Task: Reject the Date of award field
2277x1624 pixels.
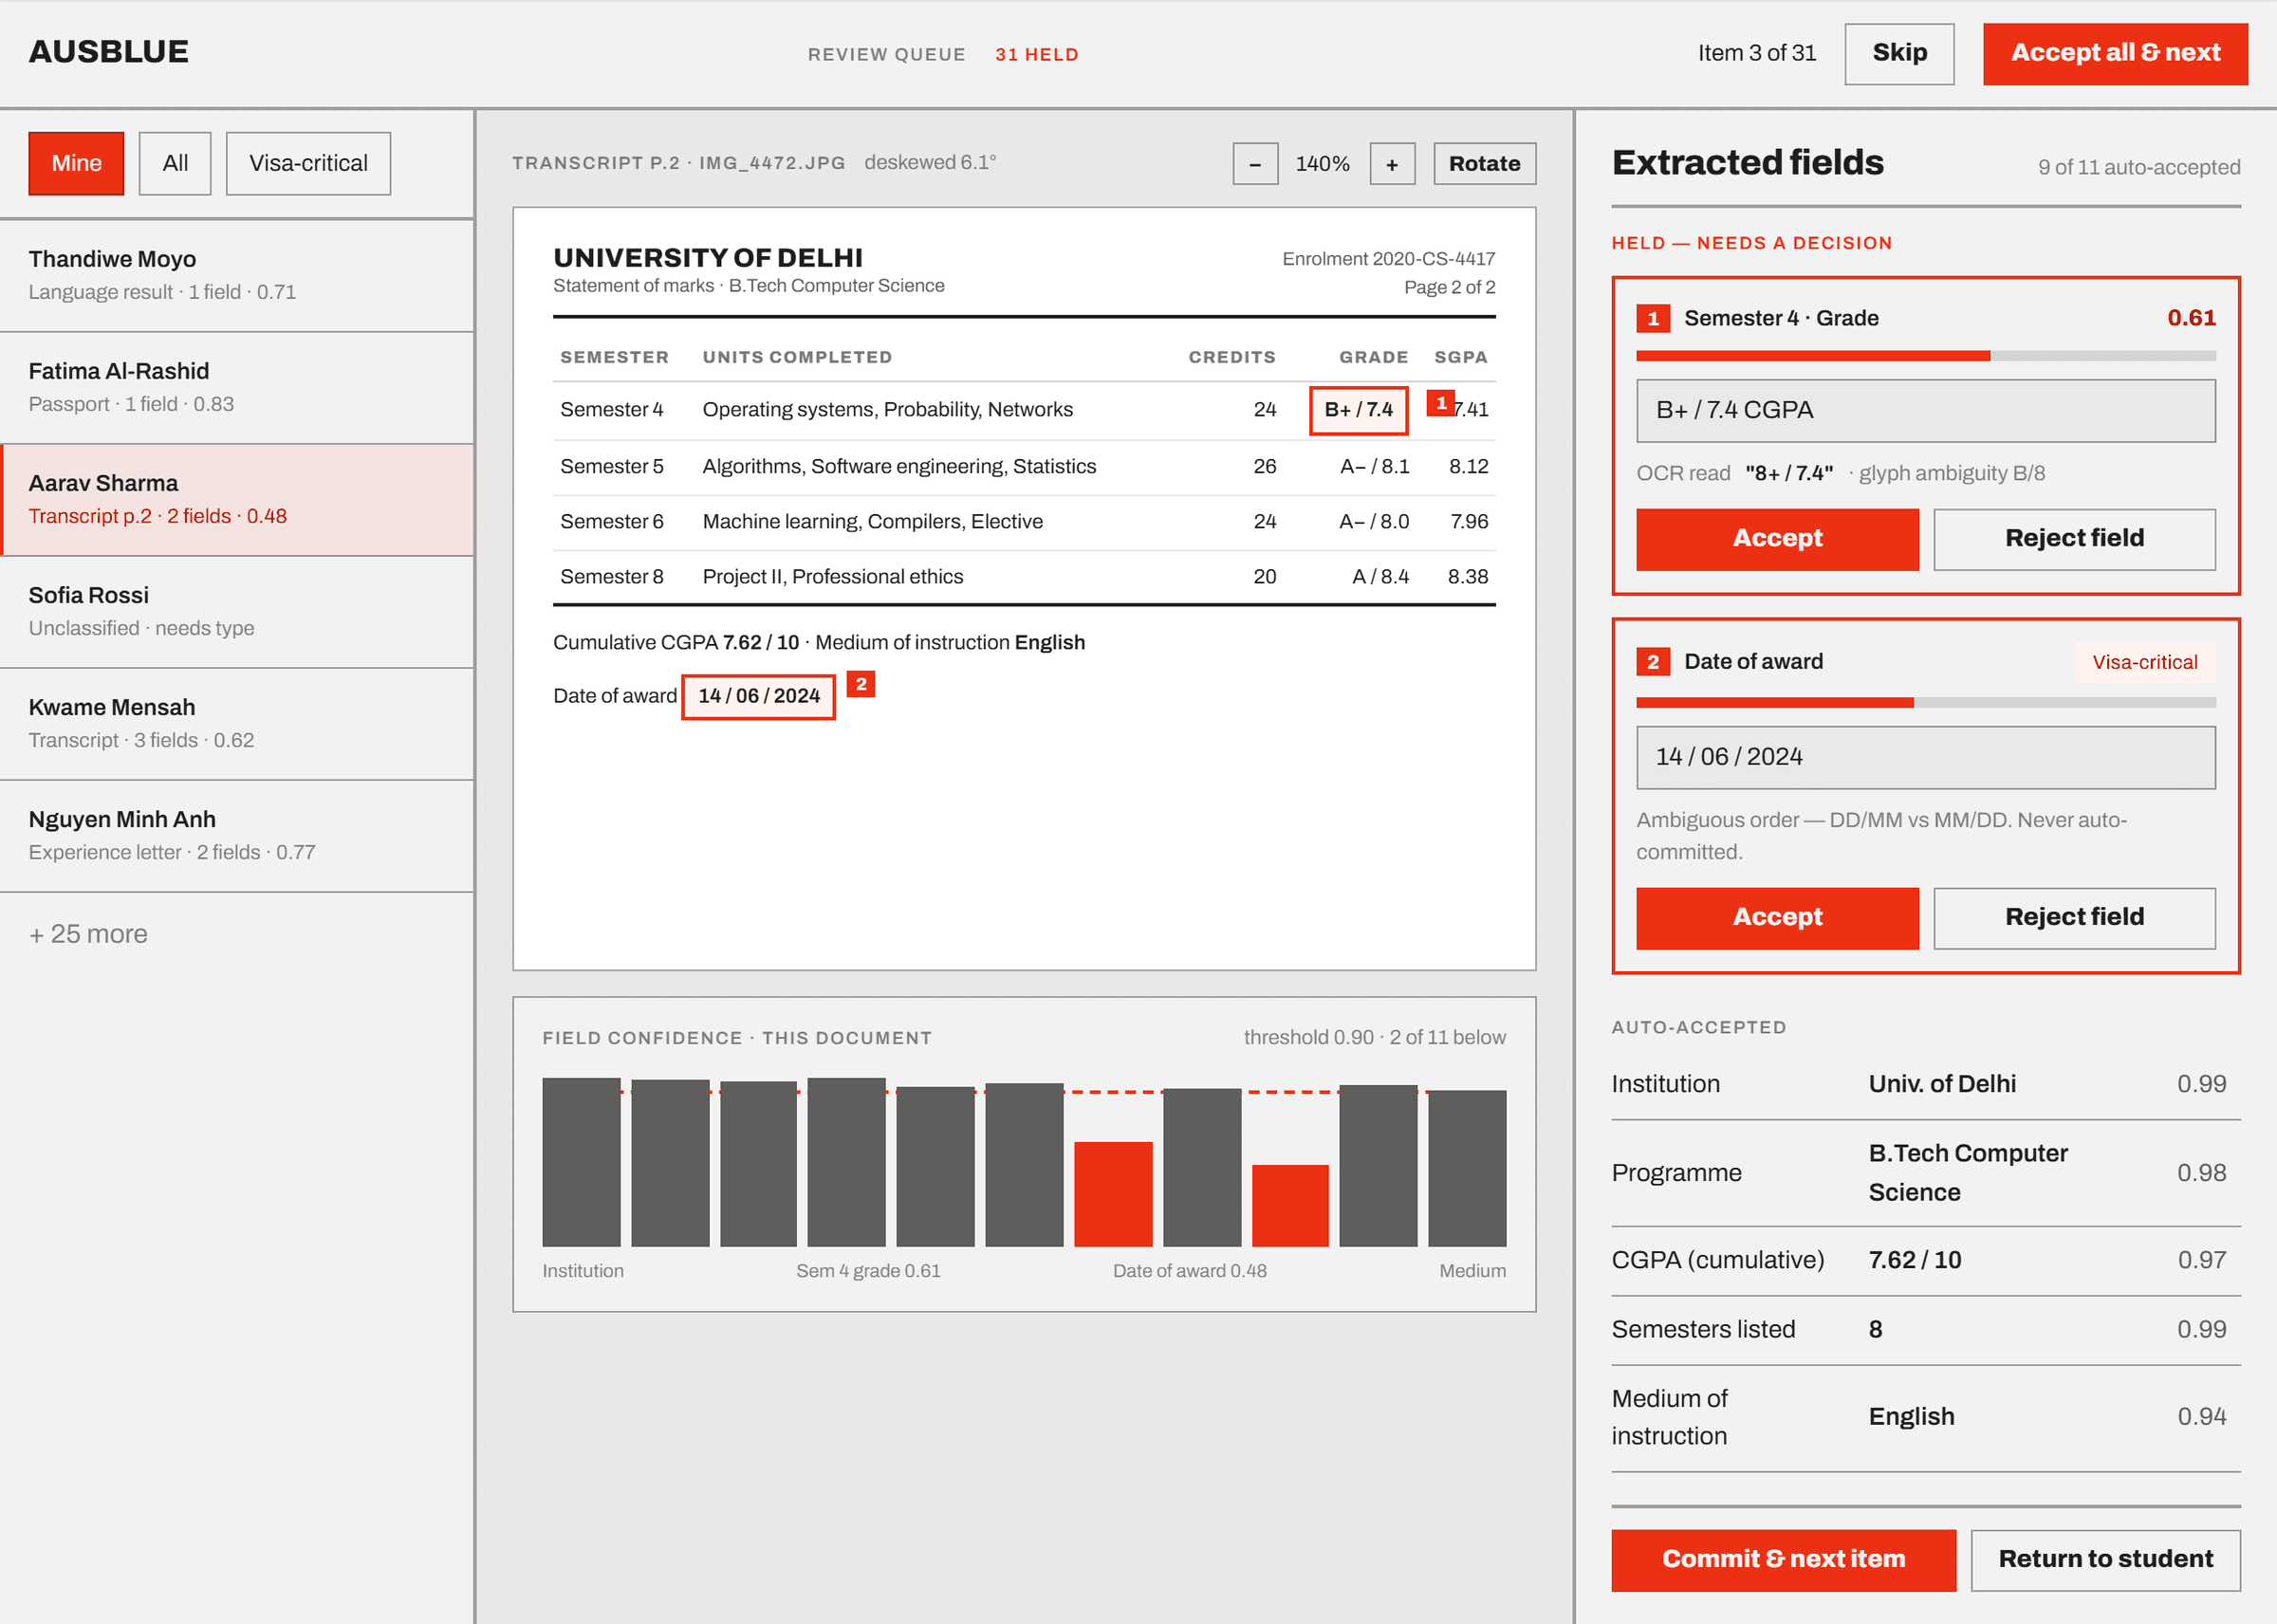Action: (x=2074, y=918)
